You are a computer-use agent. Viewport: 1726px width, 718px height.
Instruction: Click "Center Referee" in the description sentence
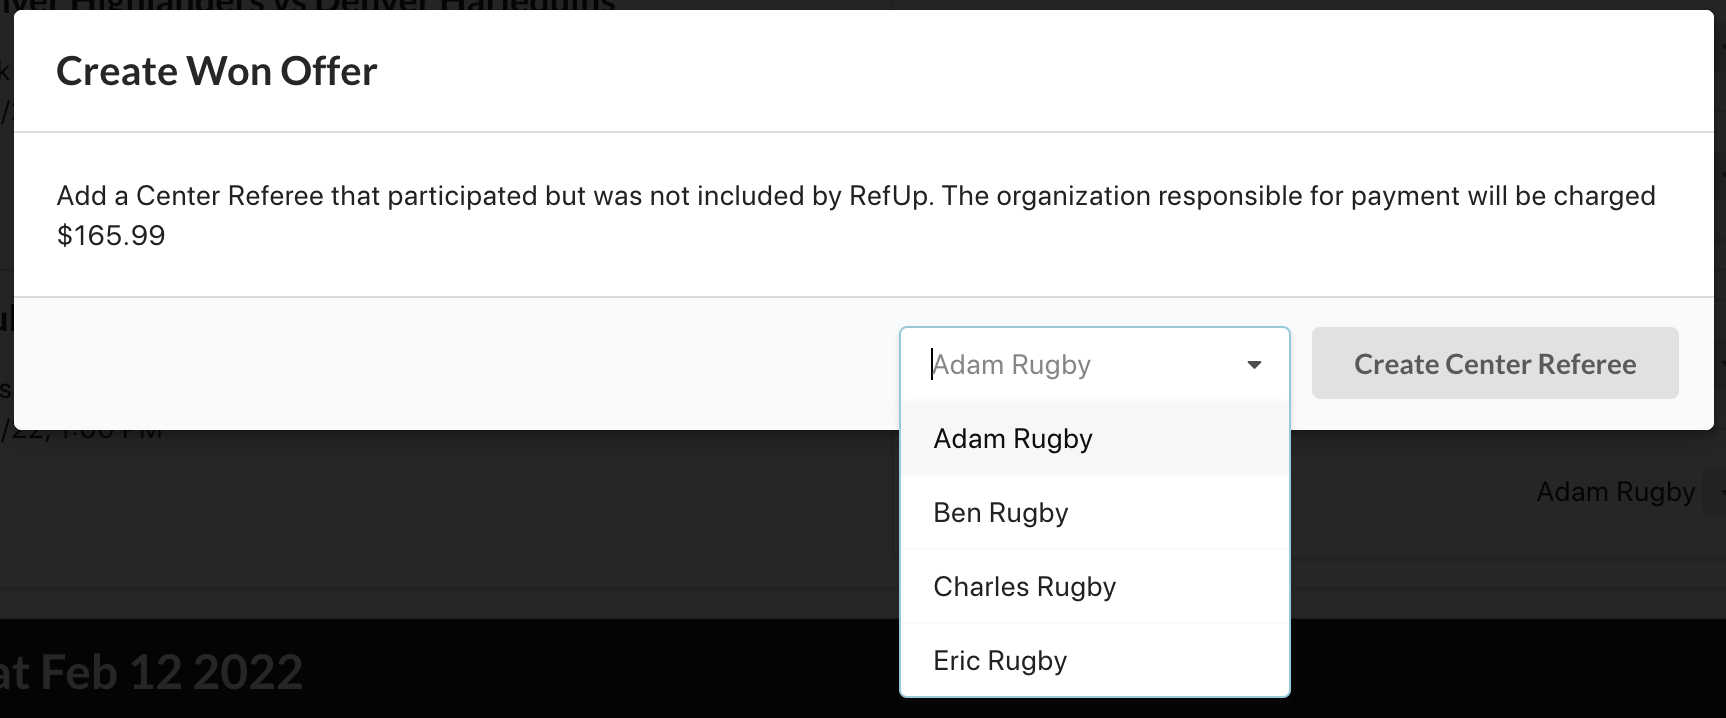229,196
